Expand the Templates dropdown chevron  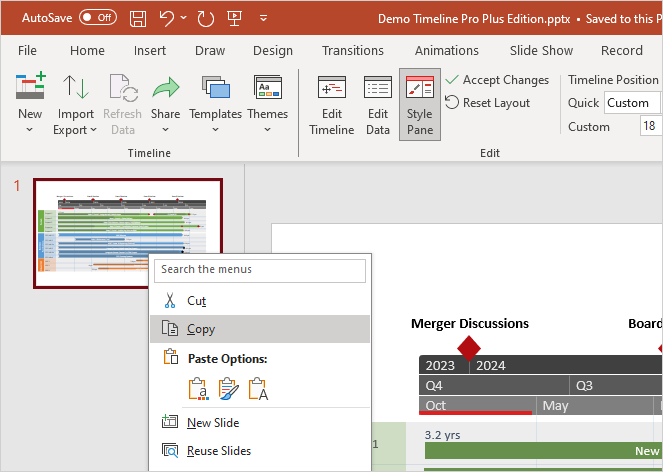pos(216,130)
